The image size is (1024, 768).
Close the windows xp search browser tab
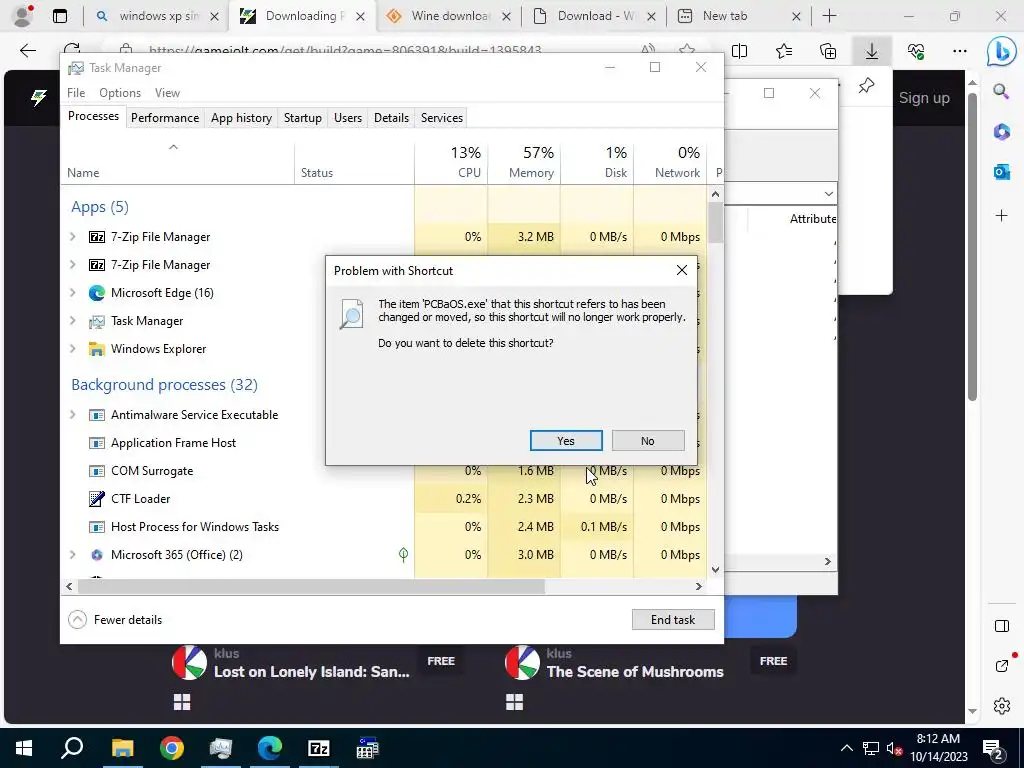pyautogui.click(x=214, y=17)
